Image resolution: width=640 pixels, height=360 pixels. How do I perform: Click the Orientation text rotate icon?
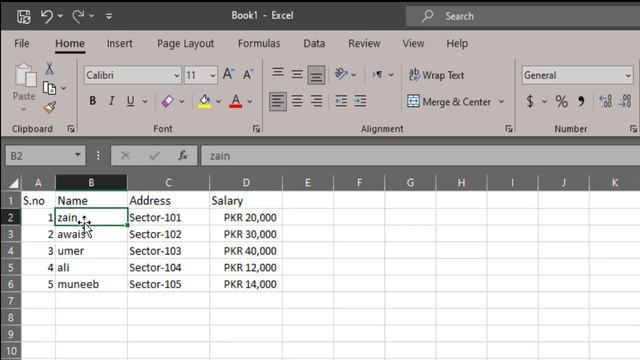click(x=341, y=74)
